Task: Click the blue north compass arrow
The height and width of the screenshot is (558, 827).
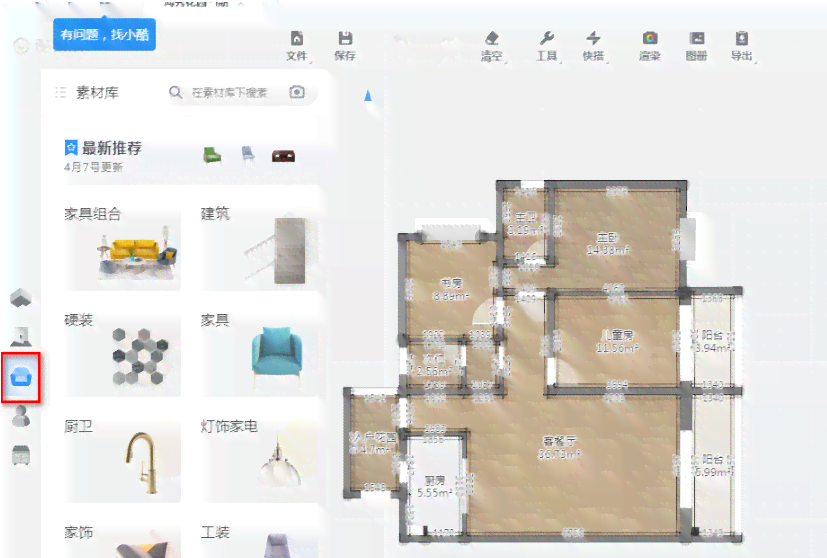Action: [368, 95]
